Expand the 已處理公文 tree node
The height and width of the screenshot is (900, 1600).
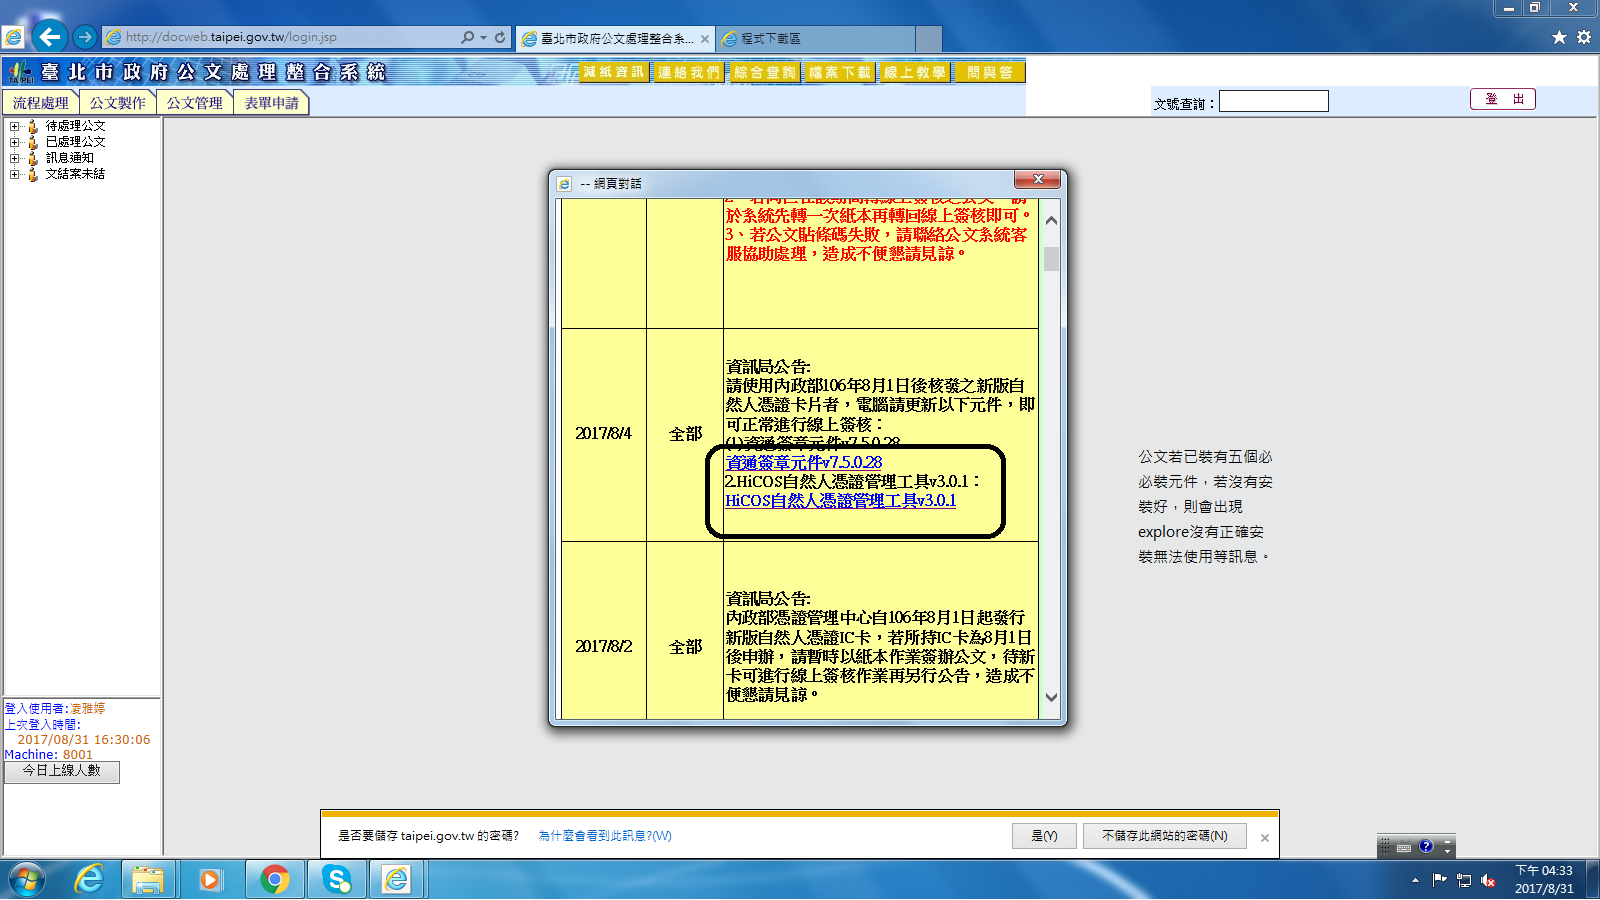coord(14,142)
